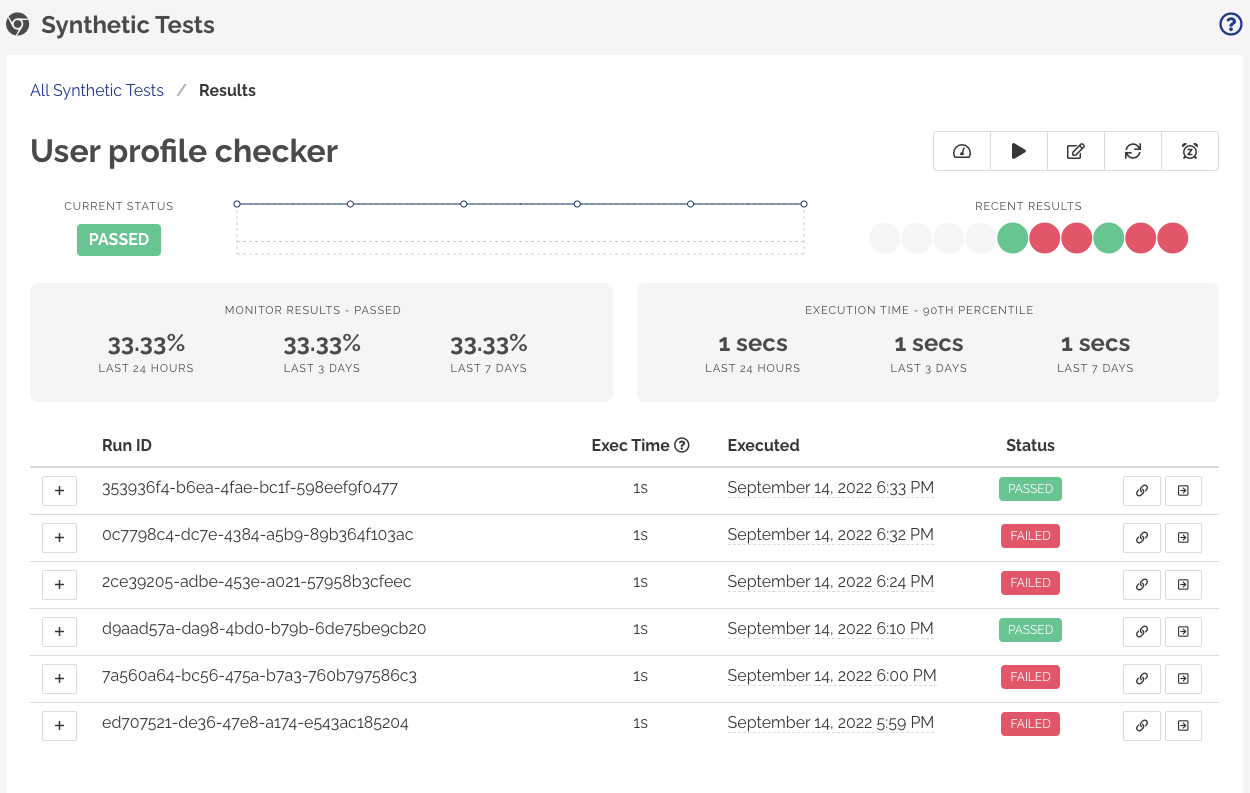Image resolution: width=1250 pixels, height=793 pixels.
Task: Snooze alerts via the alarm clock icon
Action: (x=1189, y=151)
